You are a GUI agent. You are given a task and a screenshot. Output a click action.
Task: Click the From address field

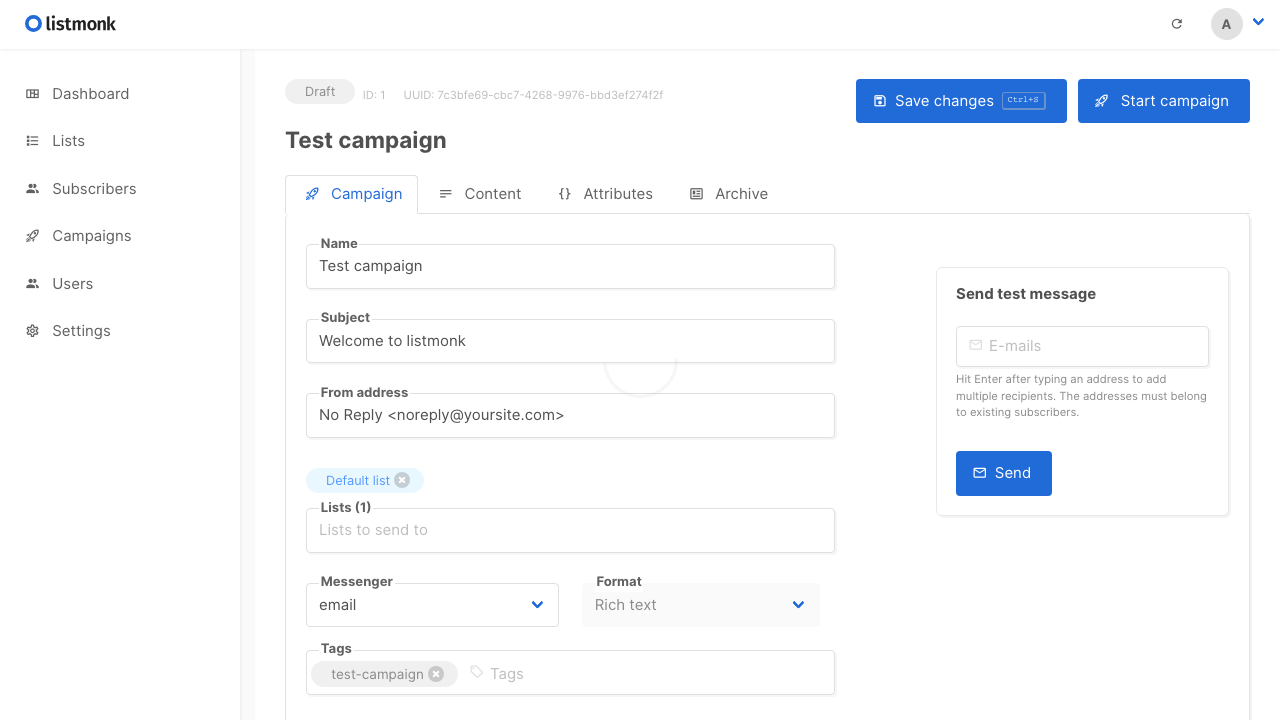[x=570, y=415]
